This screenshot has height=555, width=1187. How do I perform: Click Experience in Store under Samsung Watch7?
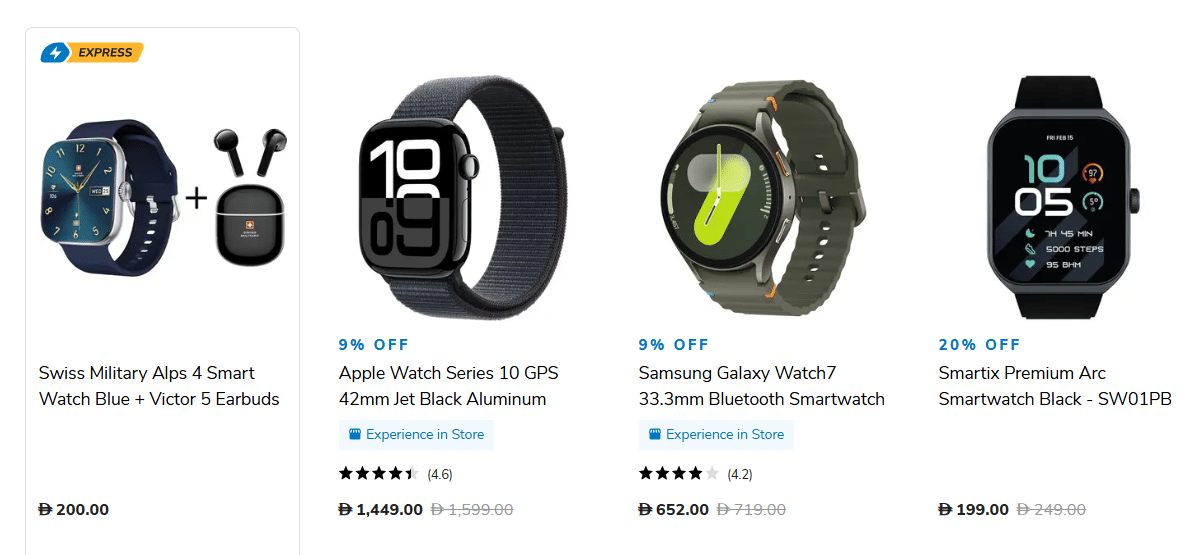[x=716, y=435]
